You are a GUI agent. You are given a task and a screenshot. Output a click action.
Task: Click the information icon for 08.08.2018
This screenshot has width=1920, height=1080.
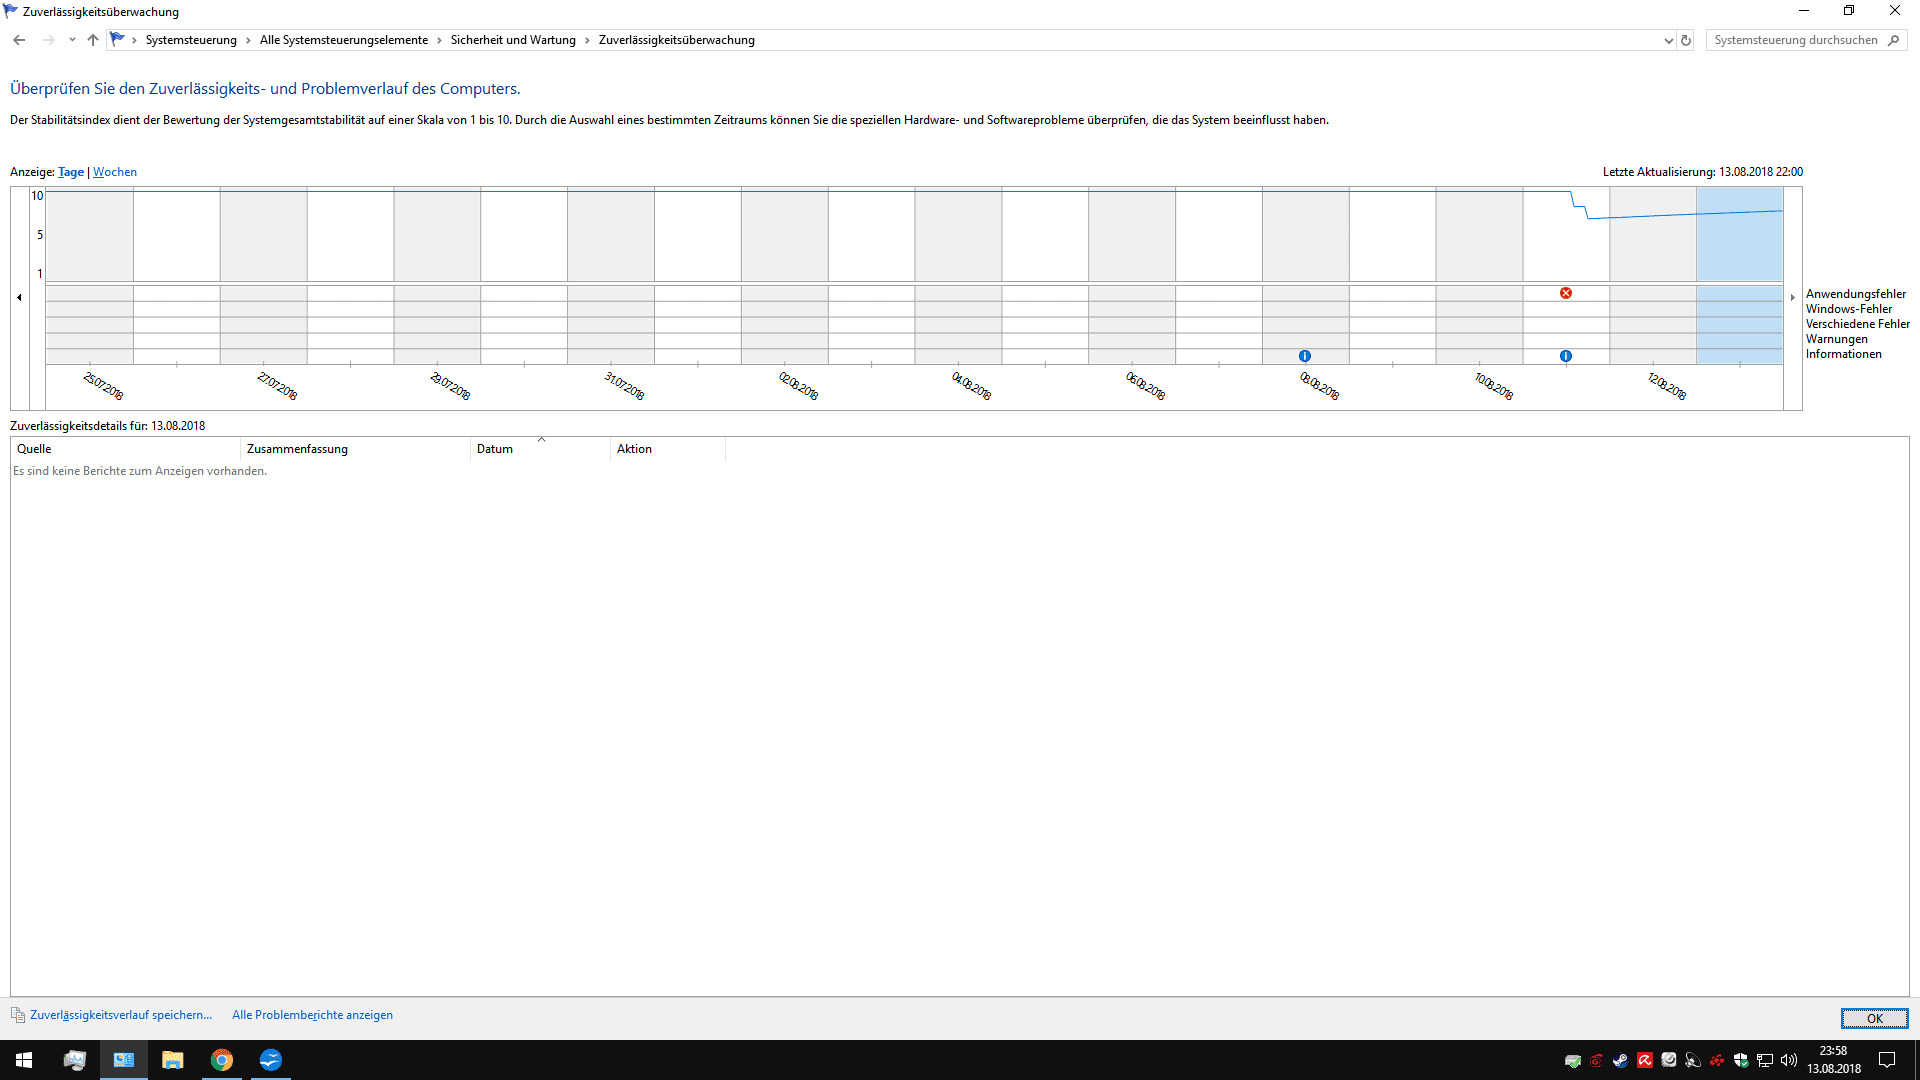click(1305, 356)
